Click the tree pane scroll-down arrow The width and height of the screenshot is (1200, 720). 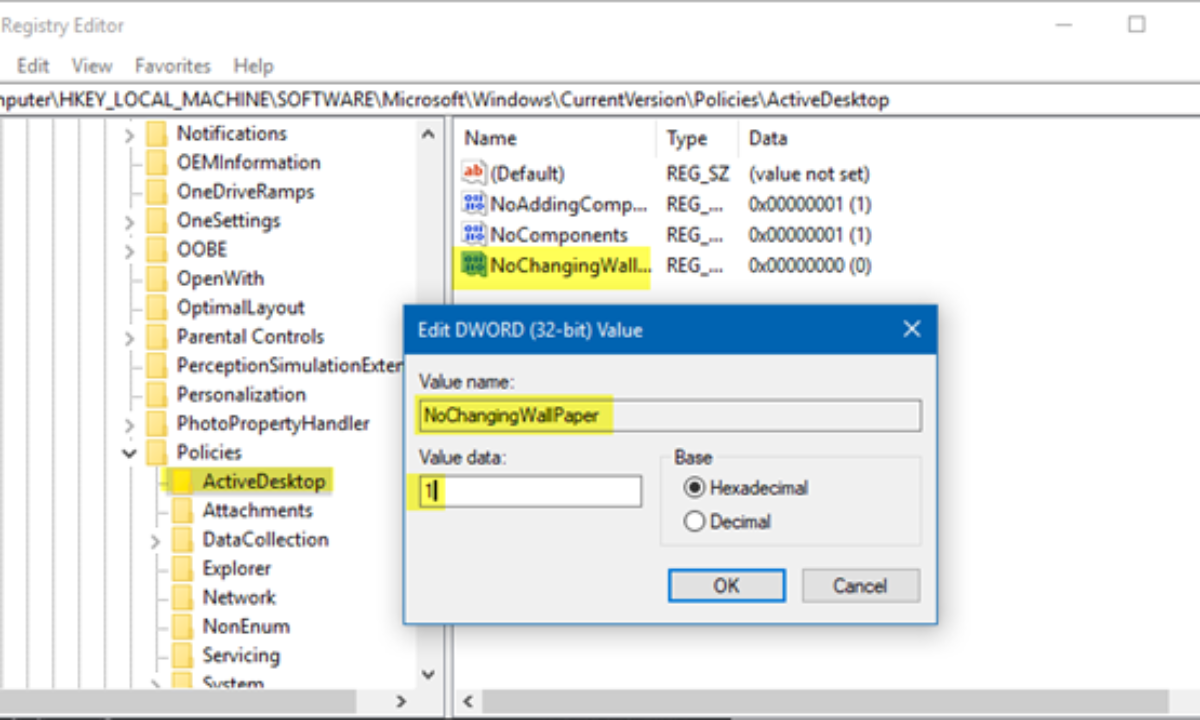point(428,675)
